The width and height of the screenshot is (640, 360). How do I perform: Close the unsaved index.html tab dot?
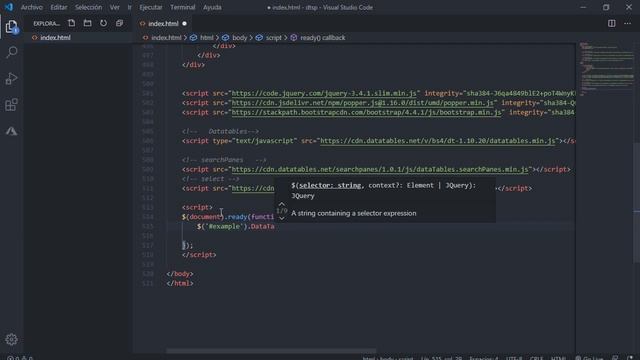pyautogui.click(x=184, y=24)
